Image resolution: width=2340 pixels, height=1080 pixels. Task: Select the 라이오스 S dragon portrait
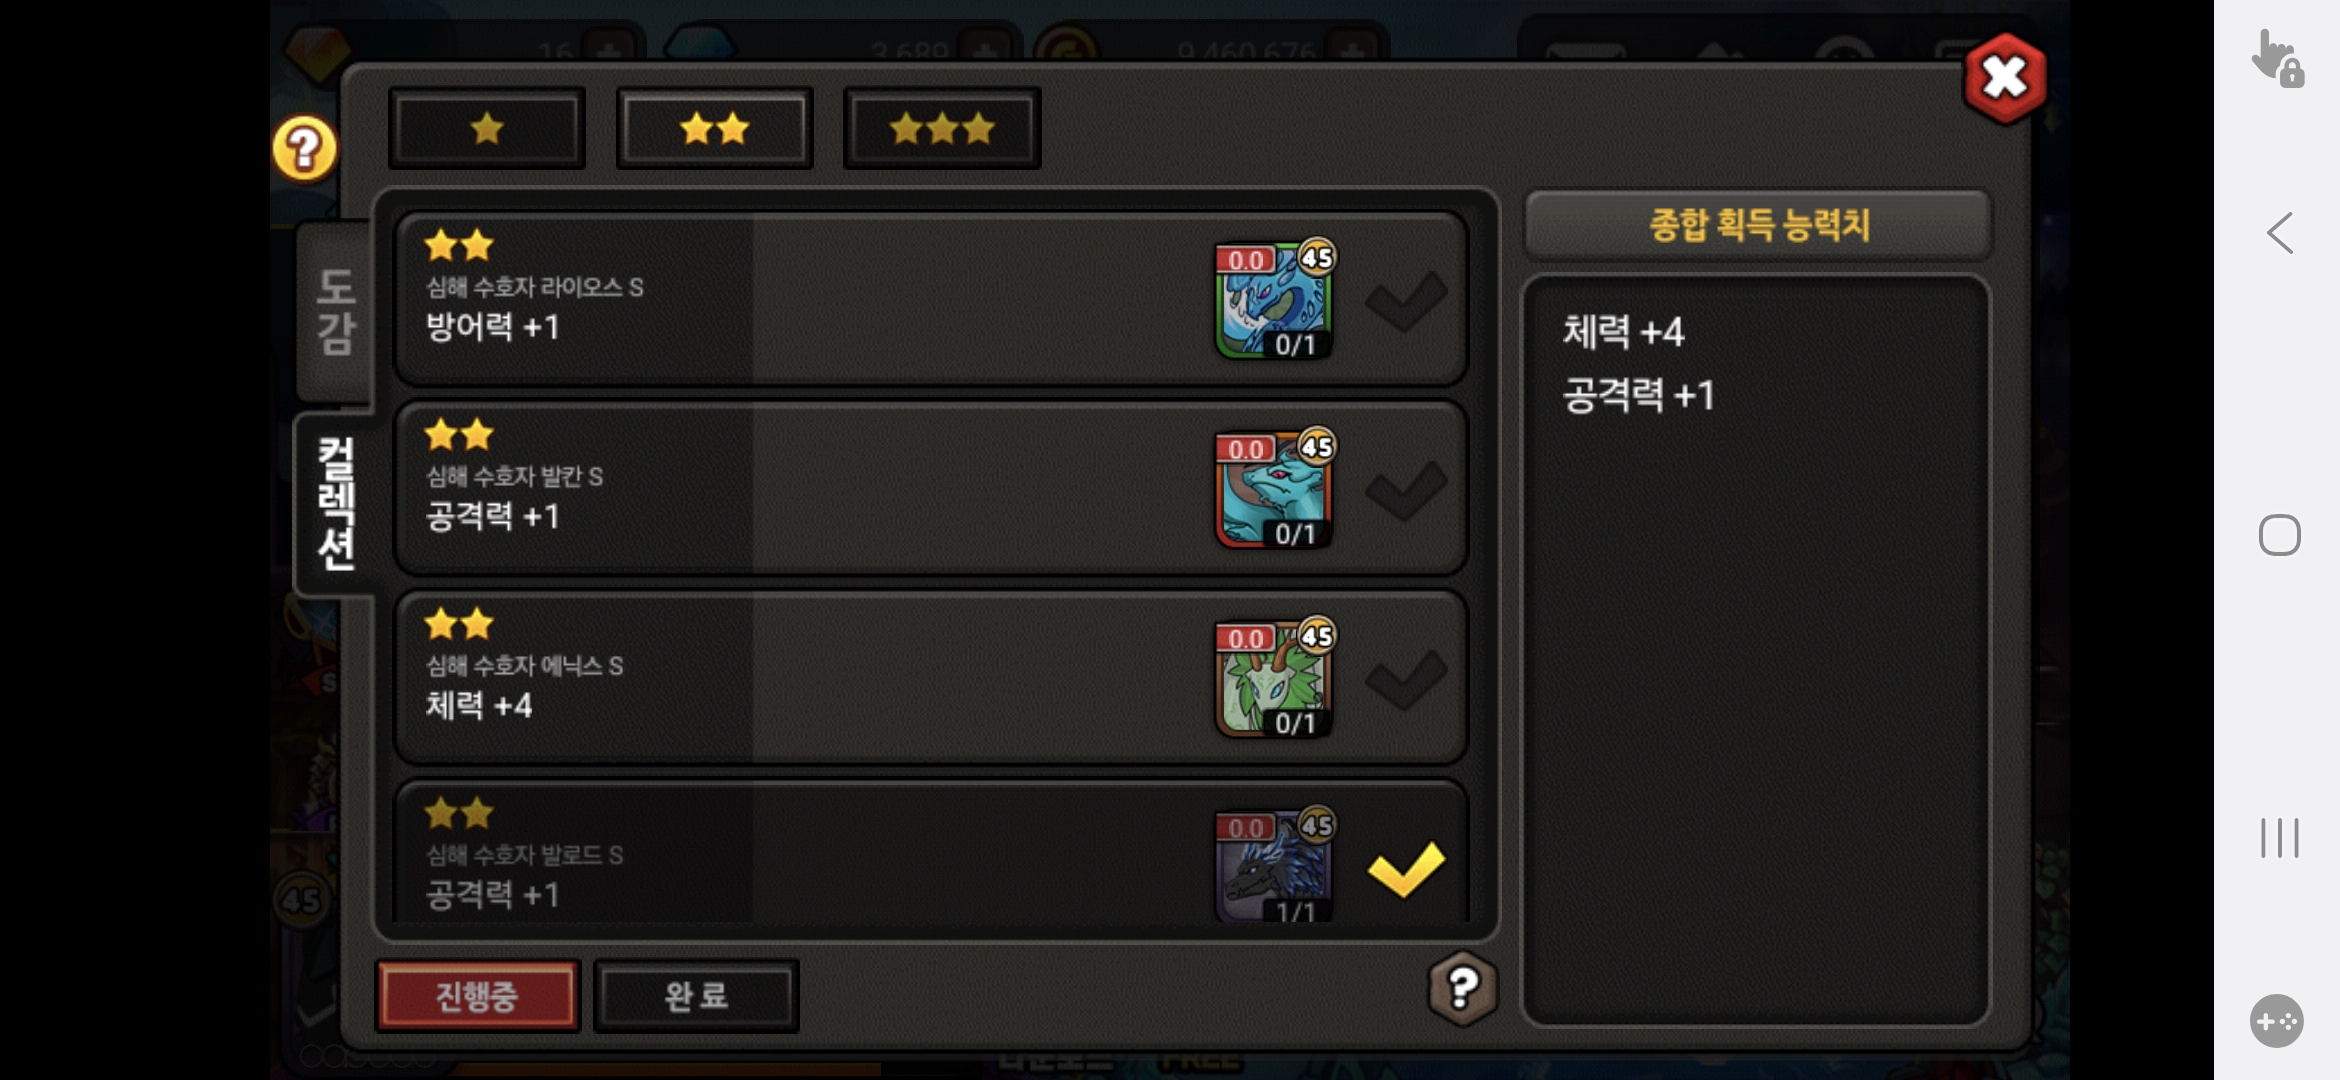1274,300
